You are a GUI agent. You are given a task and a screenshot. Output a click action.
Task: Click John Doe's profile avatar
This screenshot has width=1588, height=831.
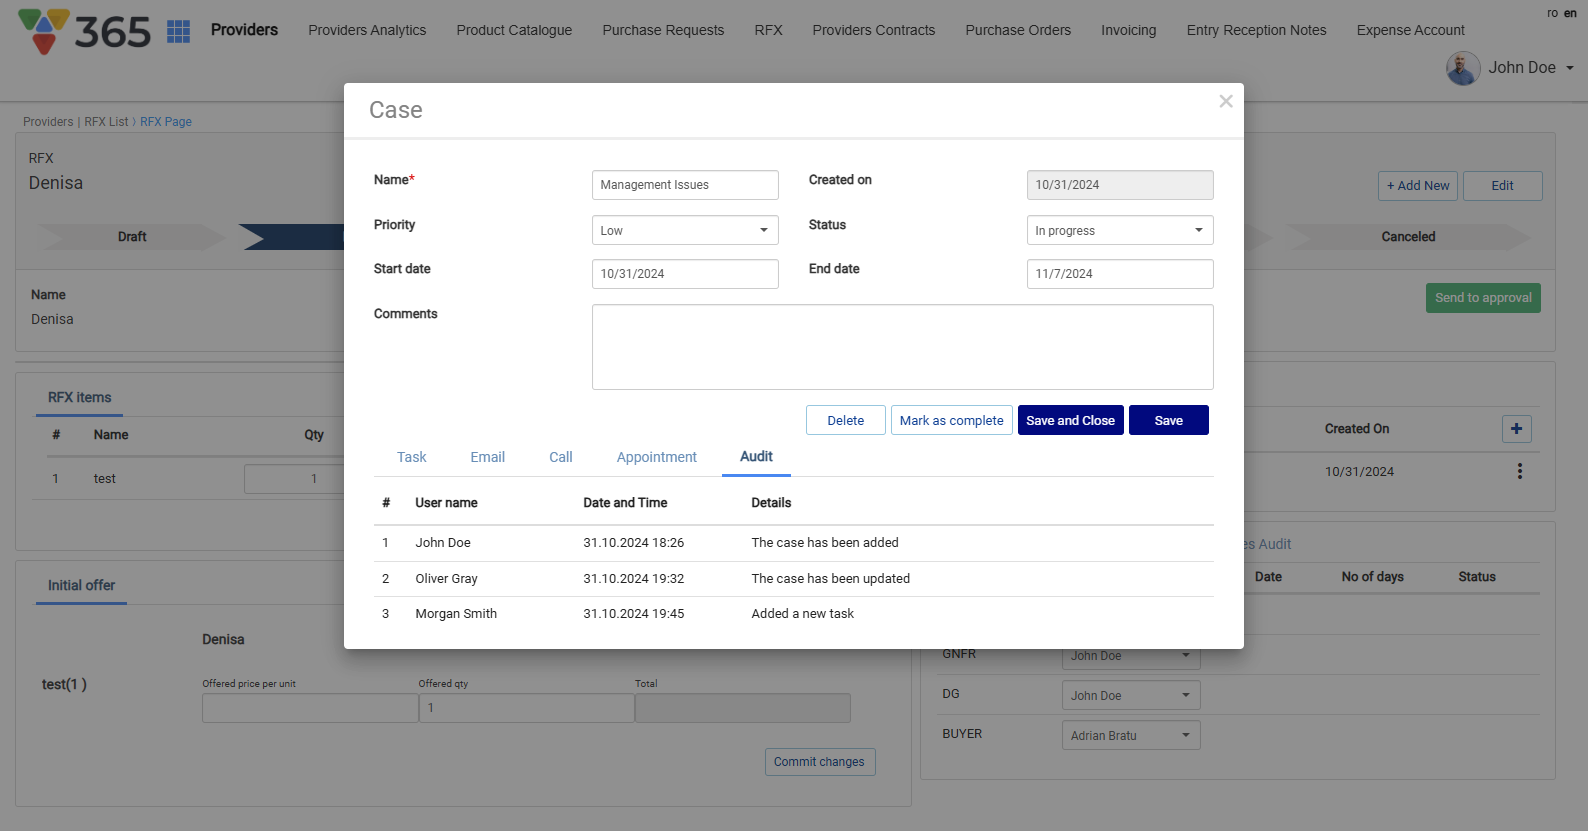1462,68
